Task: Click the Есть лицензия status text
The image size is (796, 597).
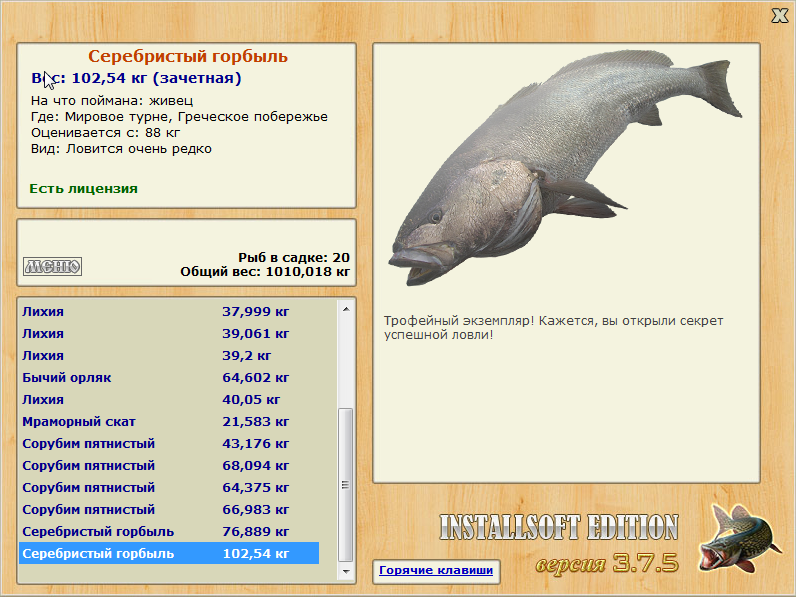Action: point(83,188)
